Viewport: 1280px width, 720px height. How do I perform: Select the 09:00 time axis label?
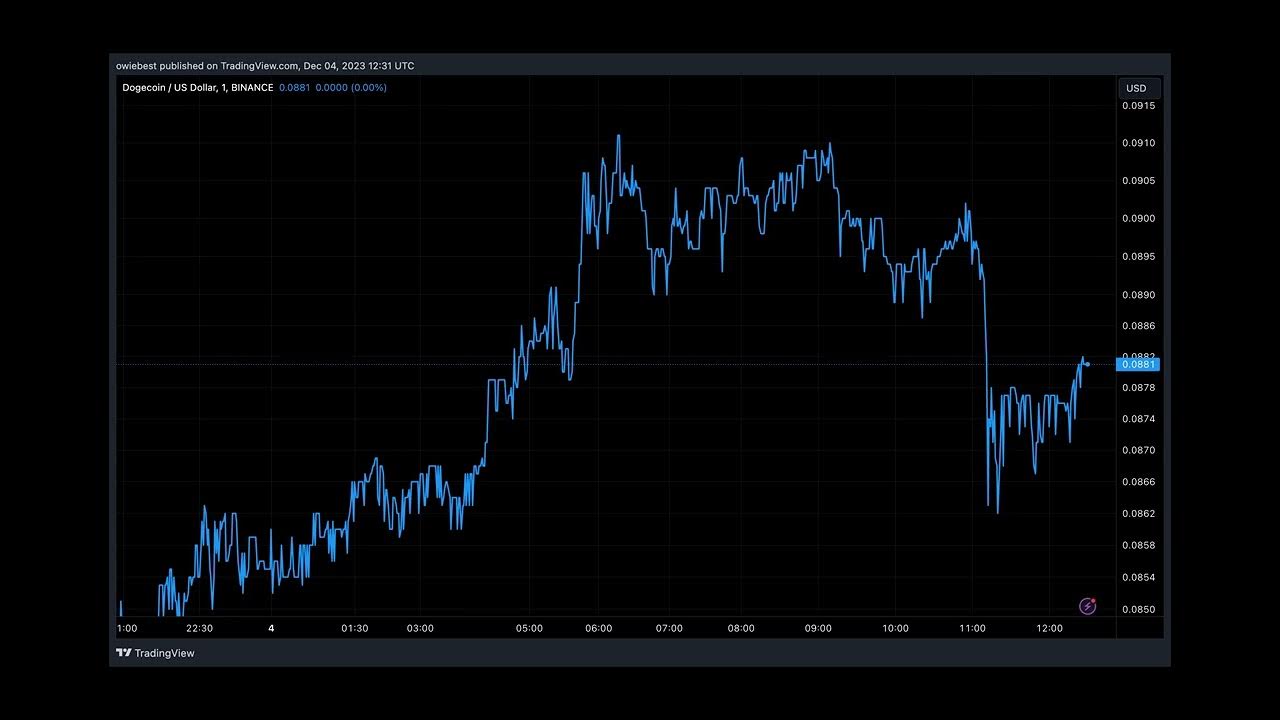coord(818,628)
